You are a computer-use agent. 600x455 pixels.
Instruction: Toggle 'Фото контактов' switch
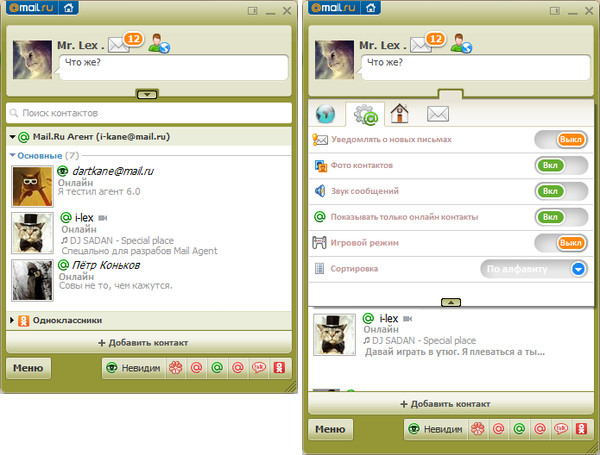pos(561,165)
